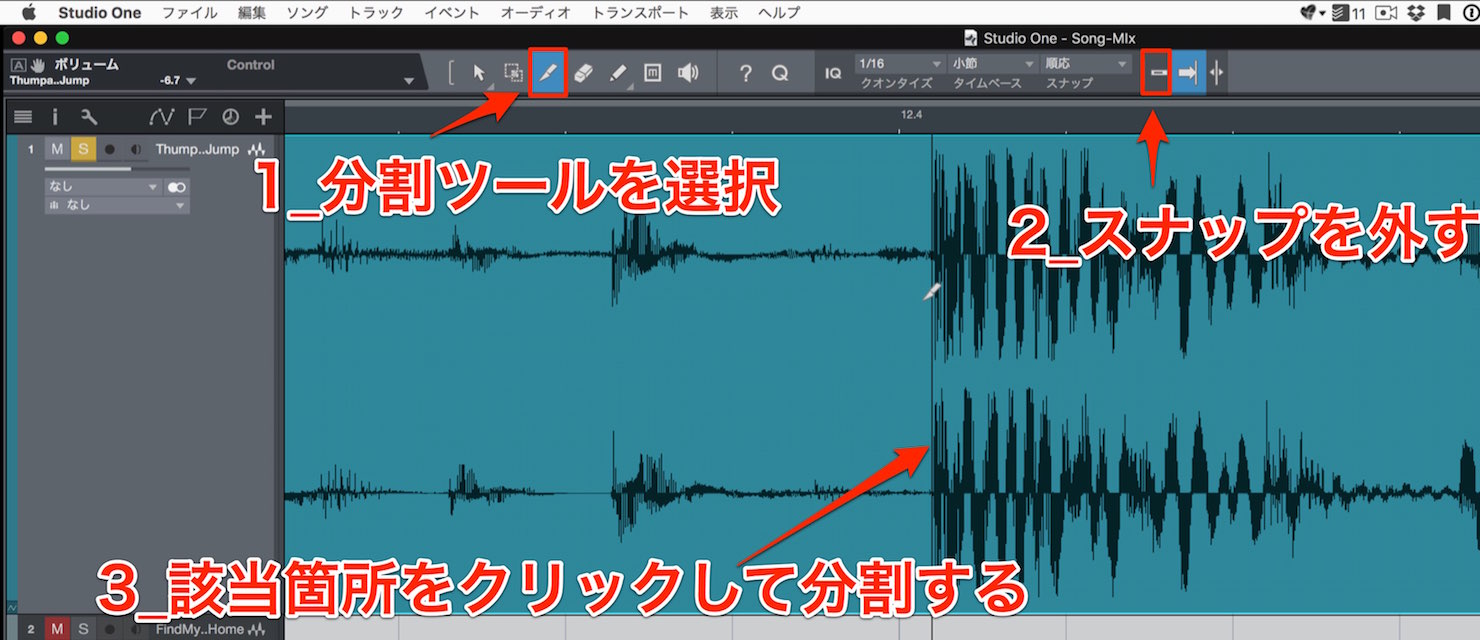Select the Listen speaker tool
Image resolution: width=1480 pixels, height=640 pixels.
pyautogui.click(x=688, y=73)
